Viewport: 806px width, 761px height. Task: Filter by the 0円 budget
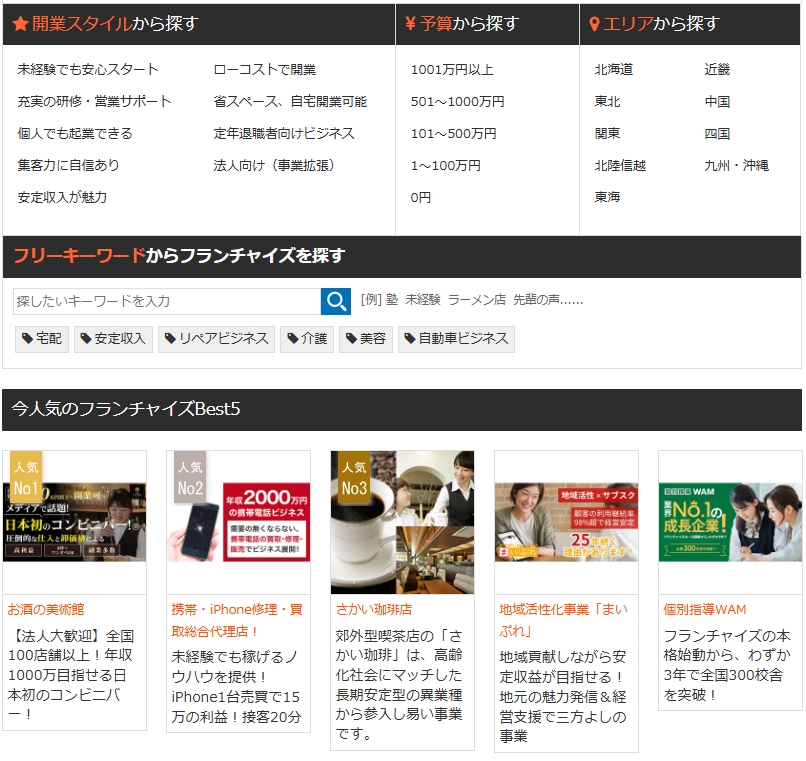[421, 197]
